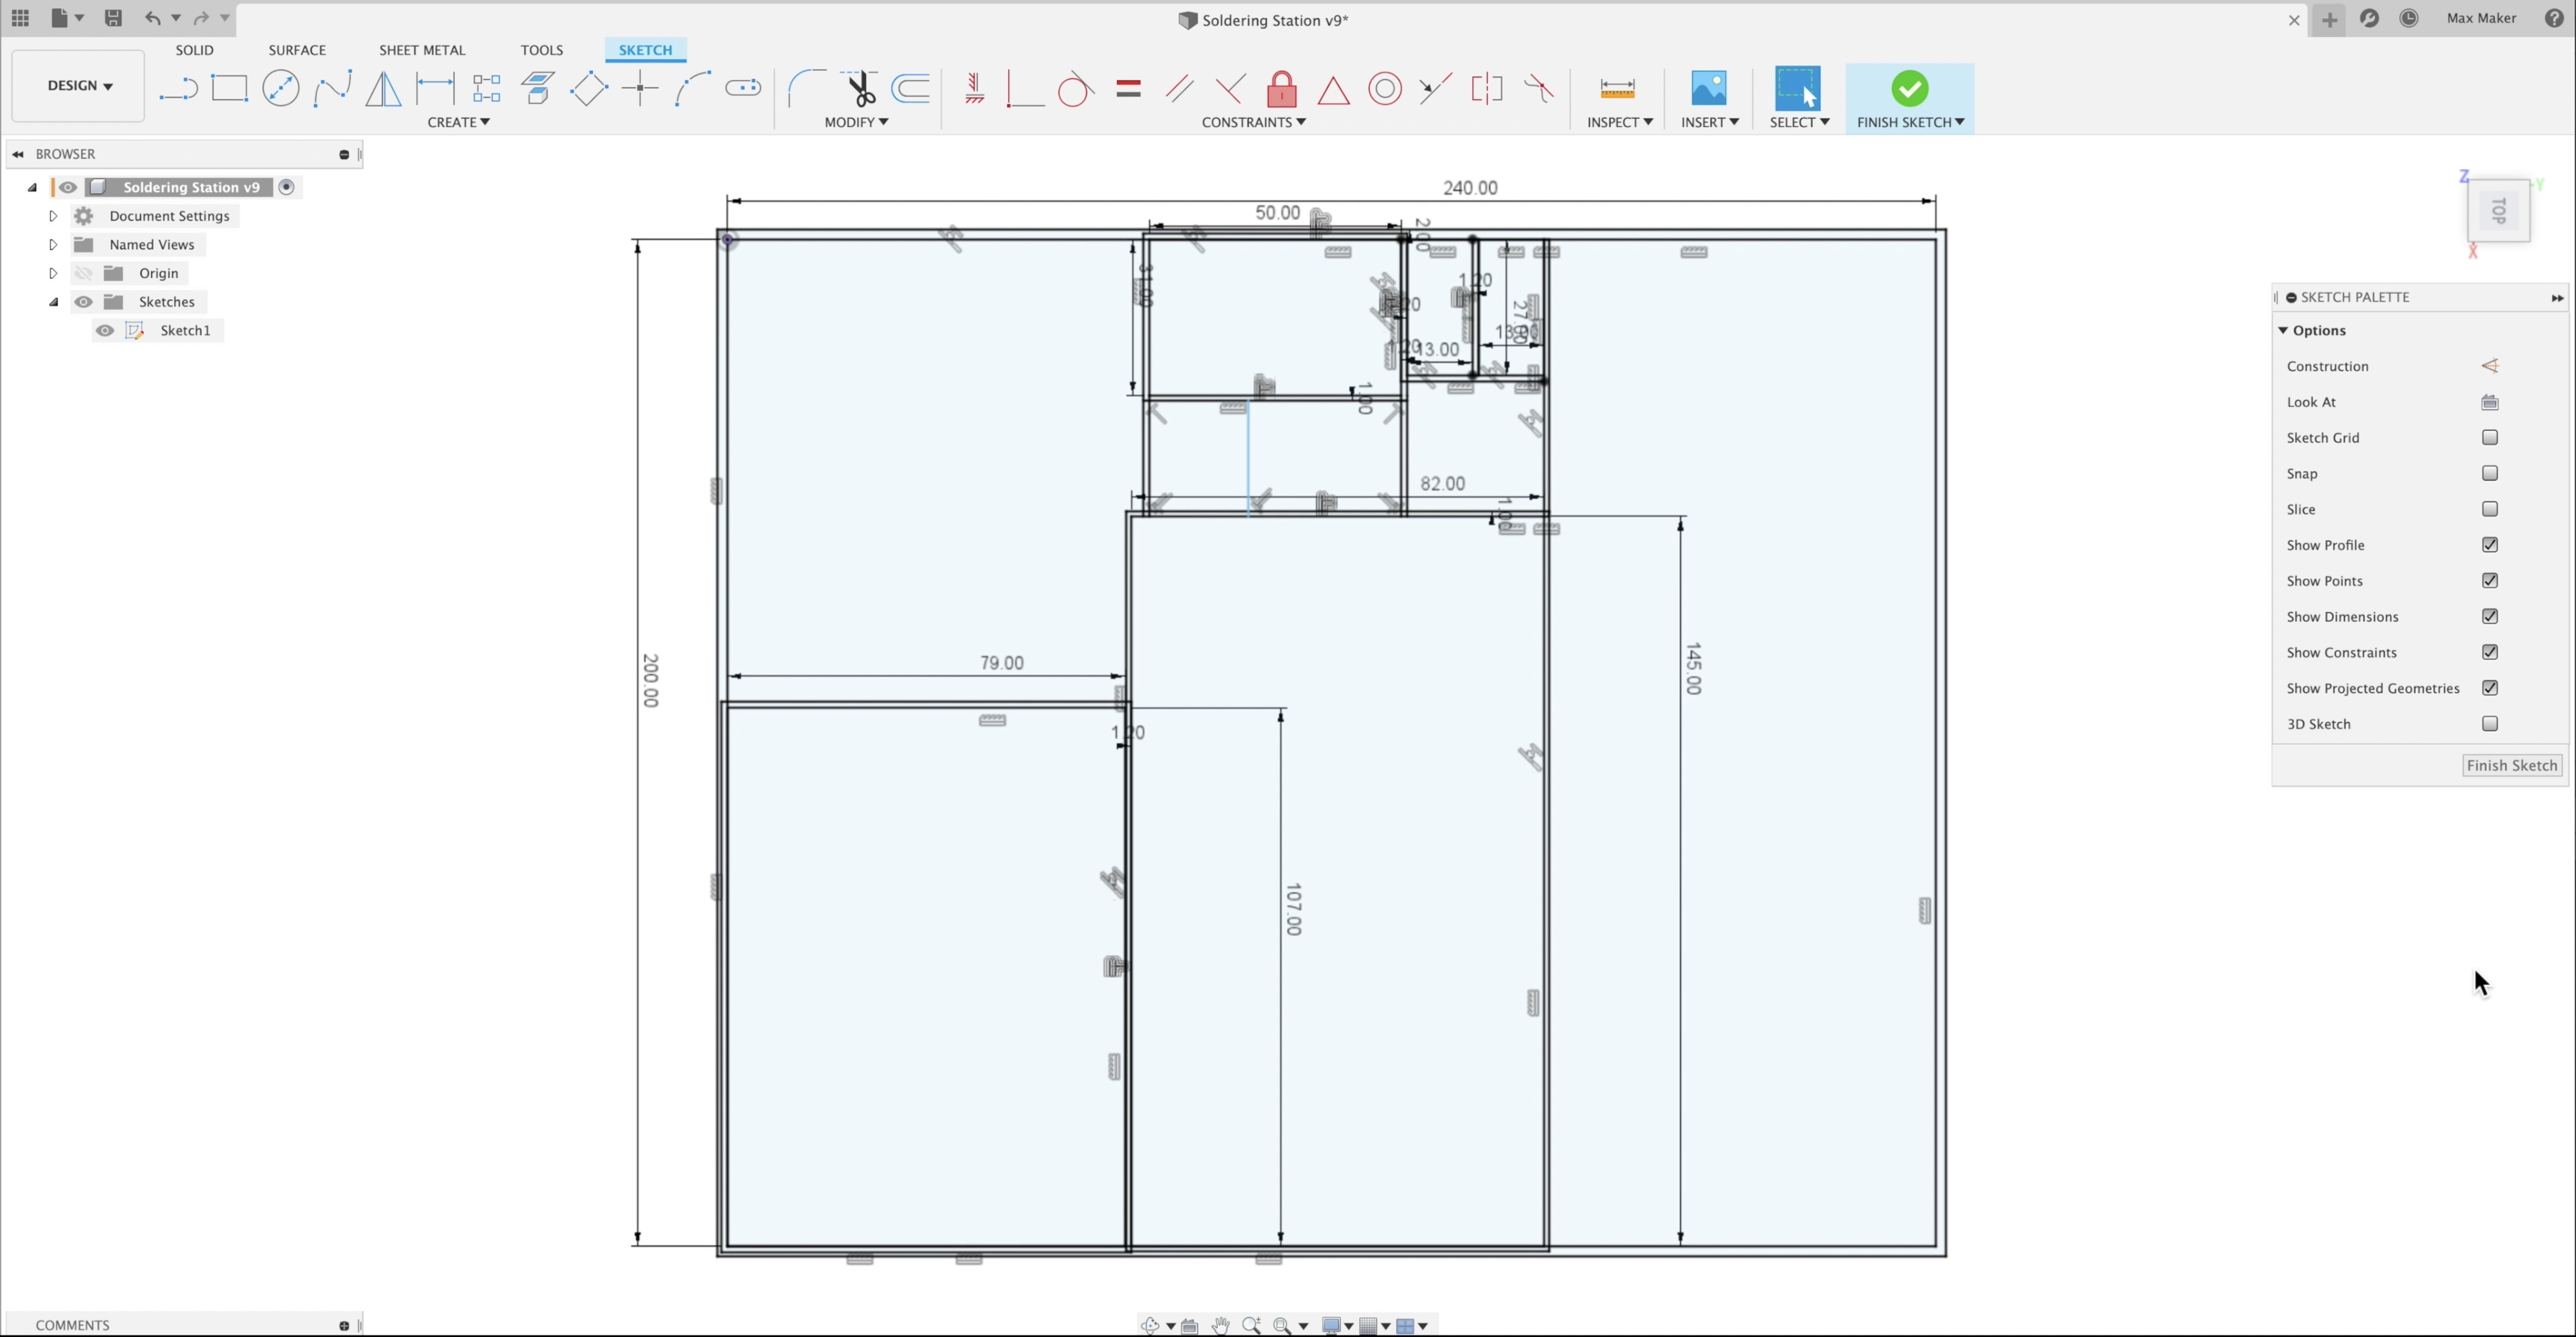Toggle visibility of the Sketches folder

83,302
